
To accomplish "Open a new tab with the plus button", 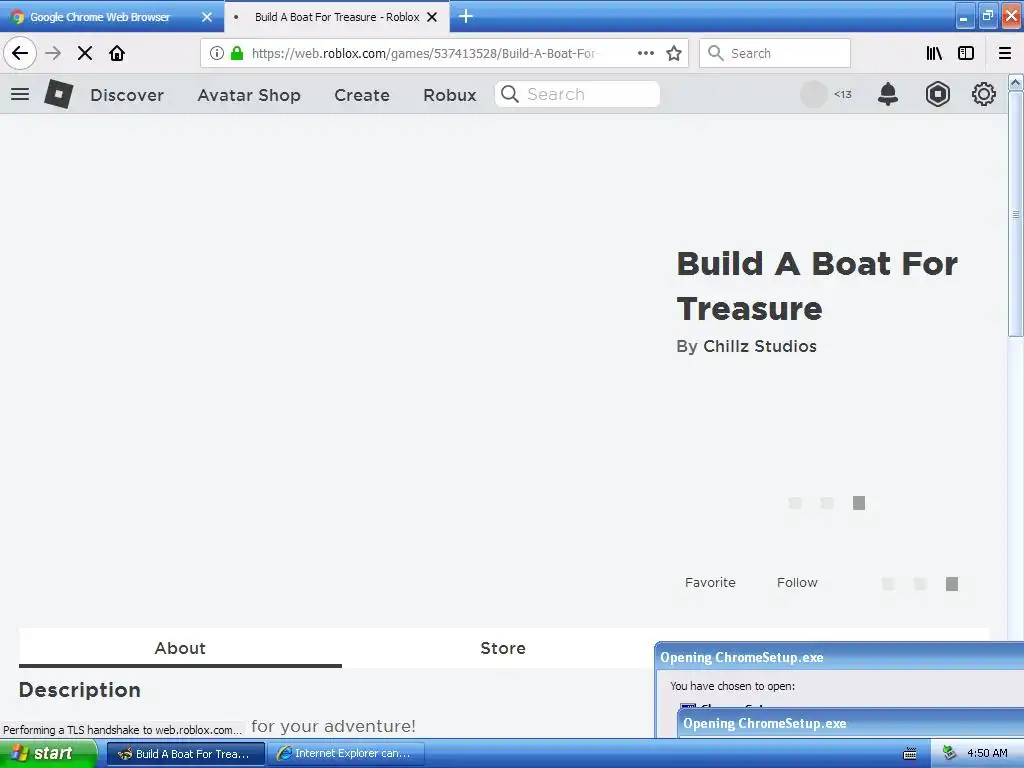I will pyautogui.click(x=466, y=16).
